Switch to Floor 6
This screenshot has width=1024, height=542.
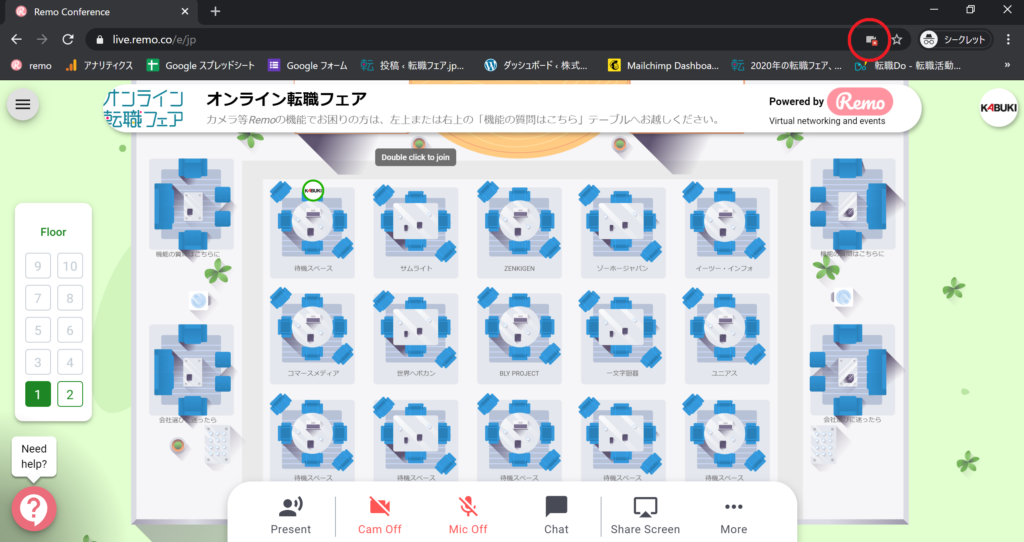point(70,330)
